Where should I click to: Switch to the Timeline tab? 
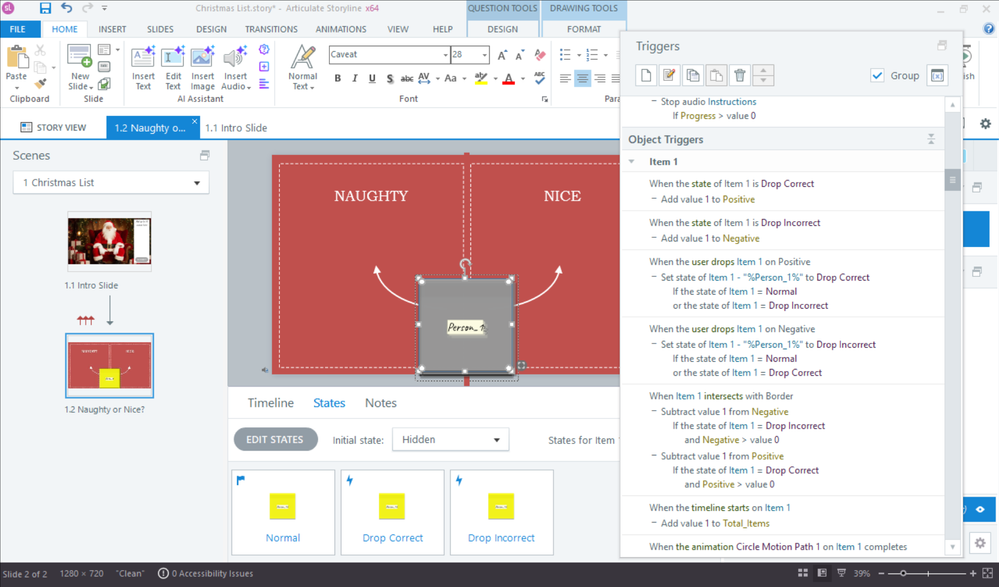click(x=270, y=403)
